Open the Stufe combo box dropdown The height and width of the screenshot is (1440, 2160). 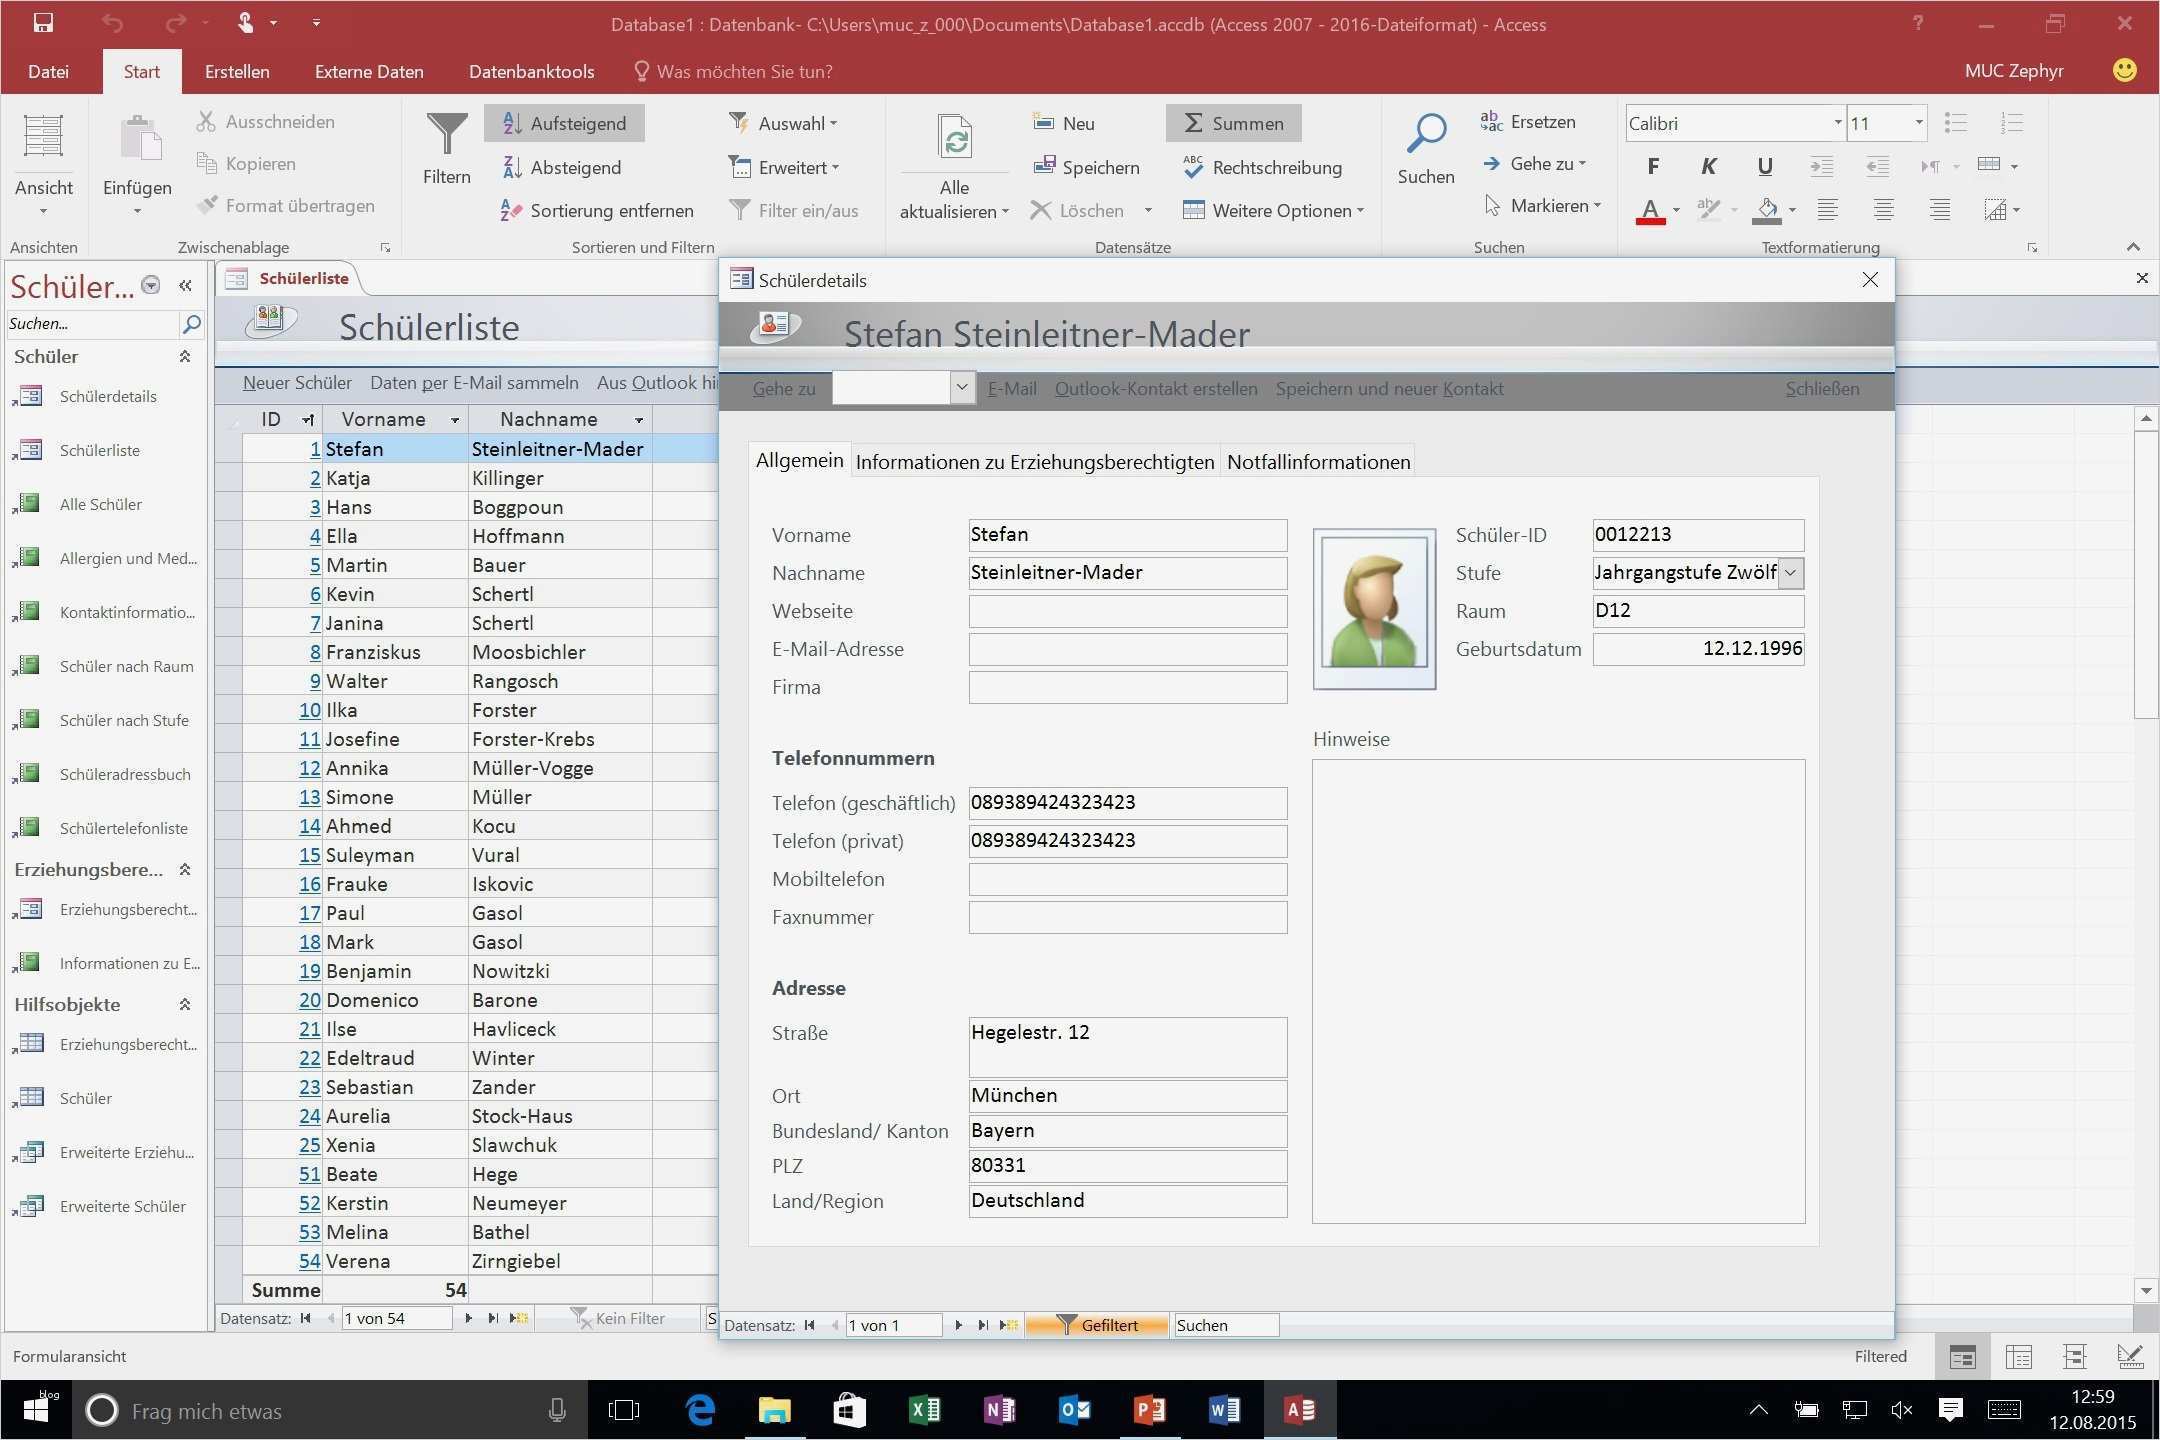[1791, 573]
